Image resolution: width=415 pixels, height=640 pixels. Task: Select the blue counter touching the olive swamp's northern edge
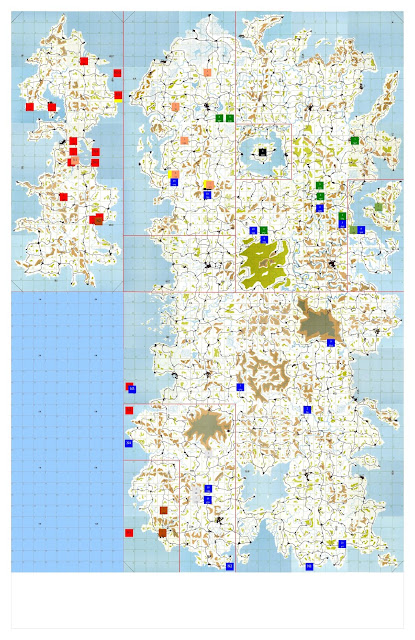264,239
